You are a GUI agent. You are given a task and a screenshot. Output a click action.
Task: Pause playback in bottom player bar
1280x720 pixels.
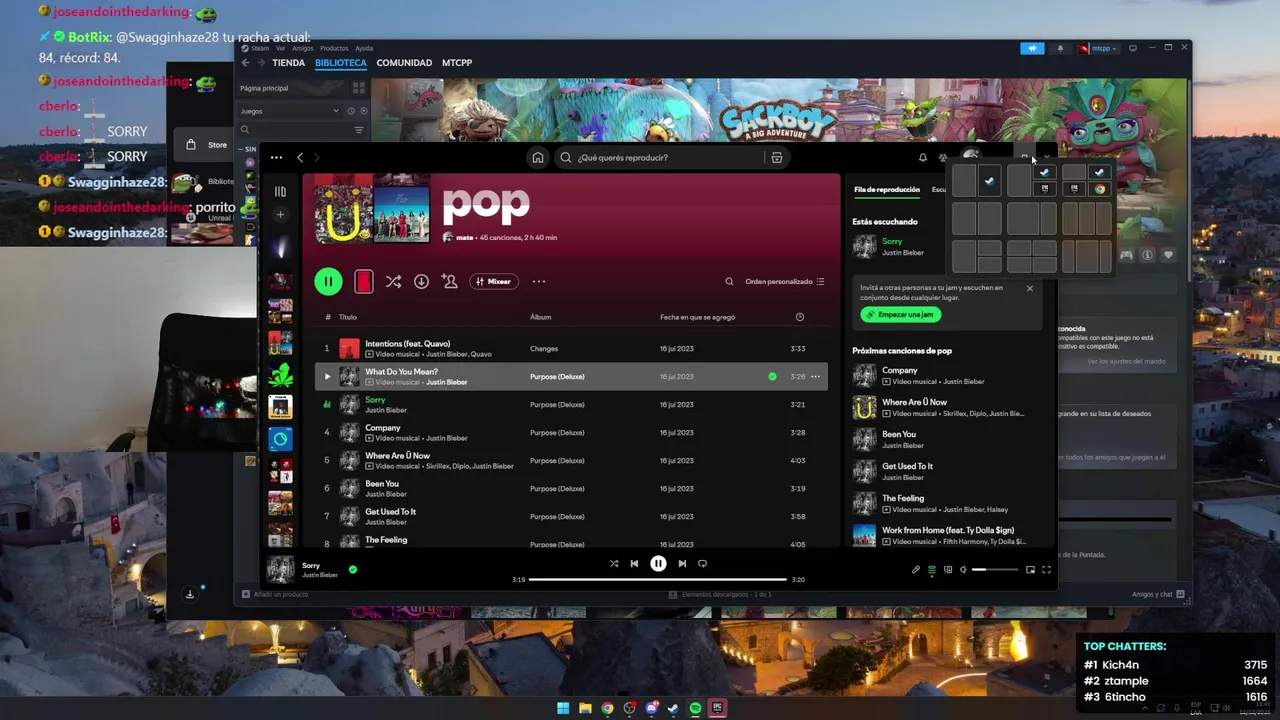coord(658,563)
